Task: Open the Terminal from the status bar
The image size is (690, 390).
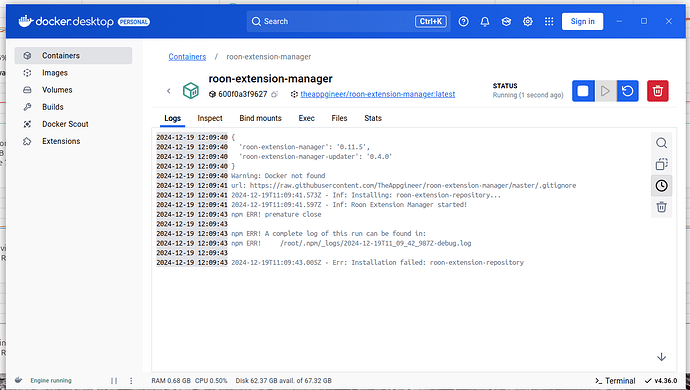Action: [615, 381]
